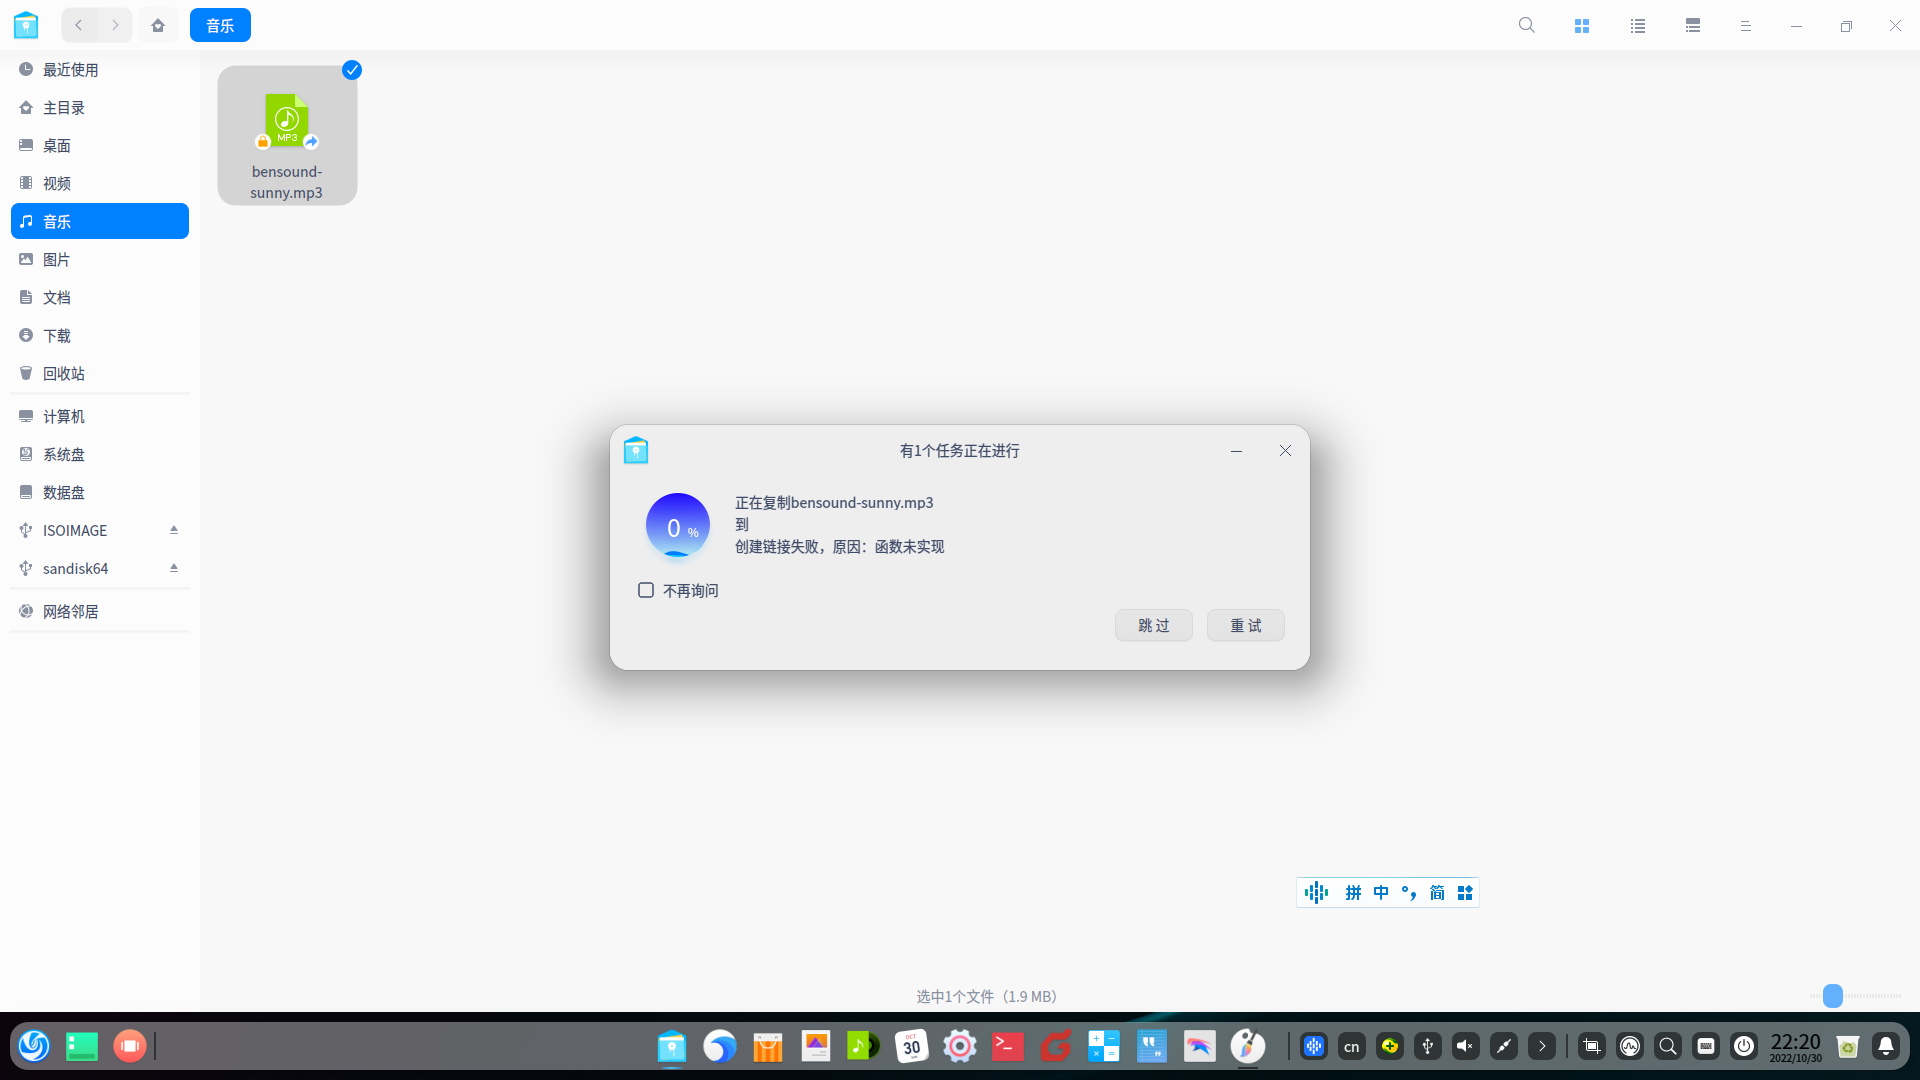Click the 音乐 breadcrumb in the address bar

click(220, 25)
